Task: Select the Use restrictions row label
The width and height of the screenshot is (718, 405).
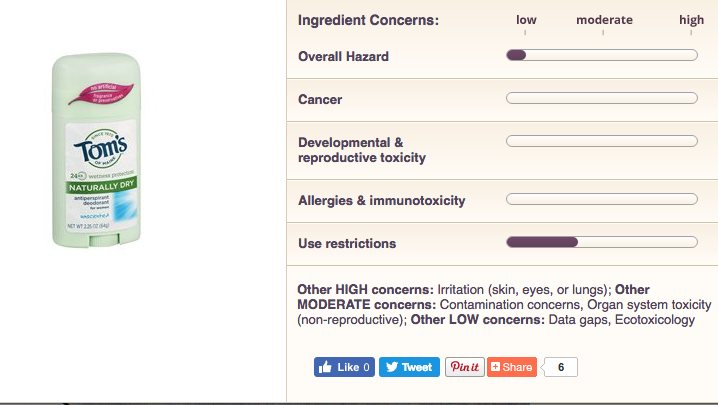Action: click(347, 244)
